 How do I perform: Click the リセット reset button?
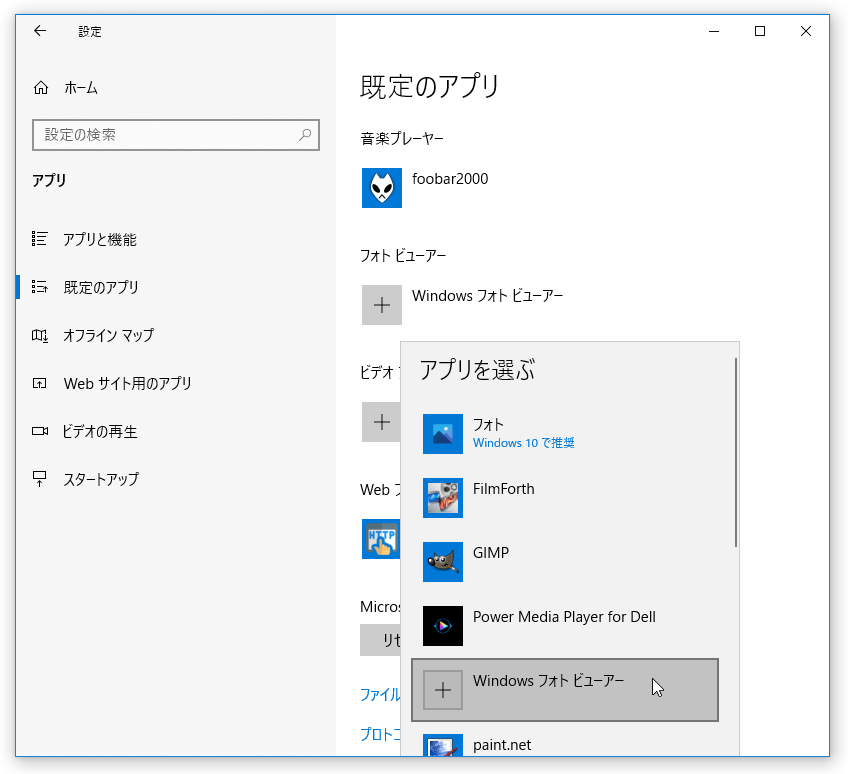380,640
